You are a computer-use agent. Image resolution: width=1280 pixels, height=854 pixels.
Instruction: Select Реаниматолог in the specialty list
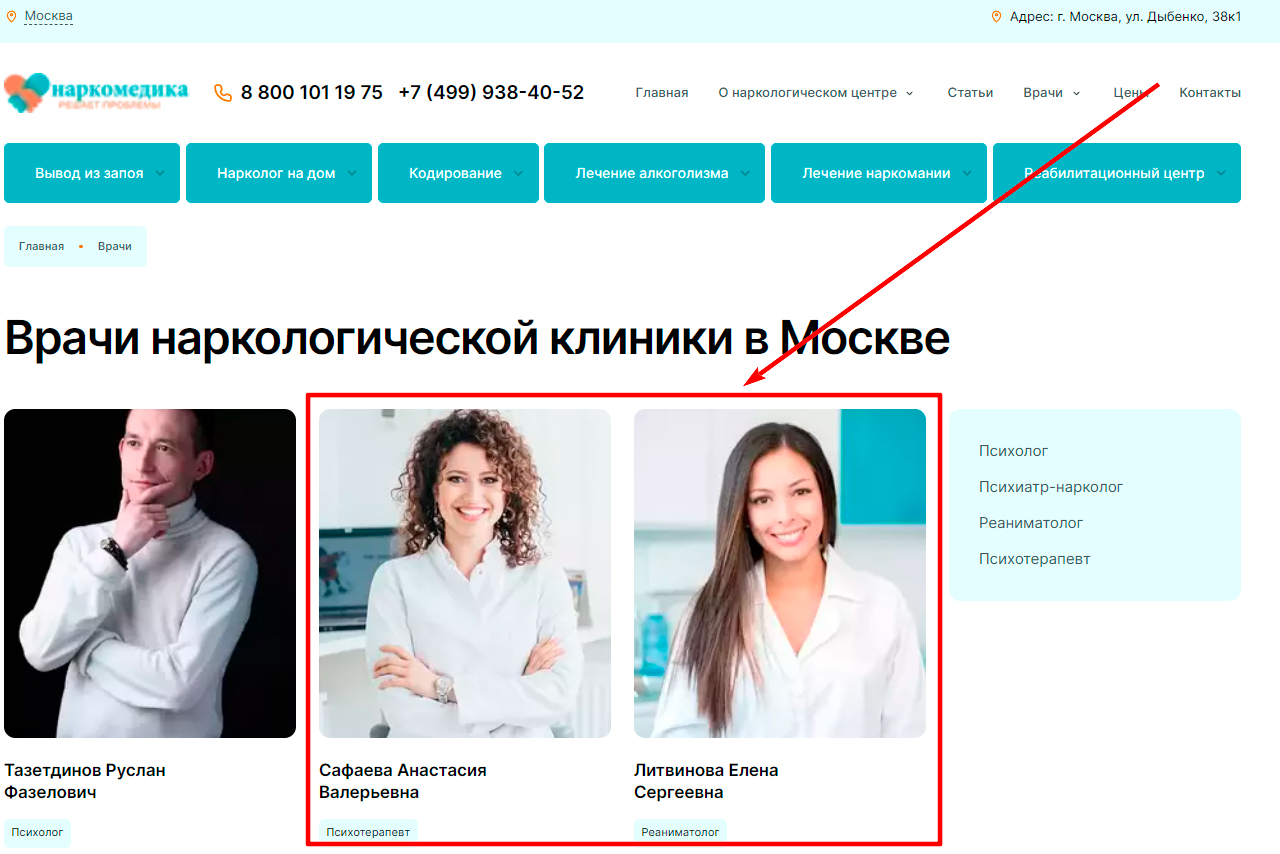(x=1031, y=523)
